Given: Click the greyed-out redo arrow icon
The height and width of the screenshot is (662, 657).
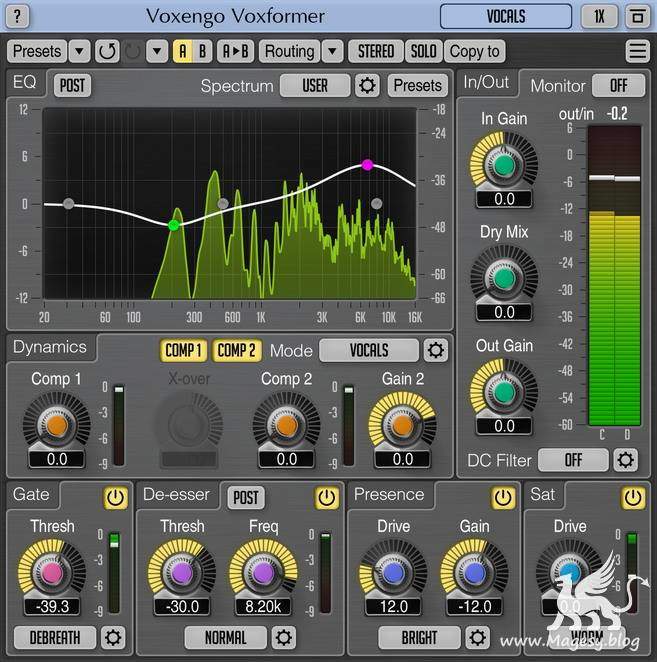Looking at the screenshot, I should (x=133, y=52).
